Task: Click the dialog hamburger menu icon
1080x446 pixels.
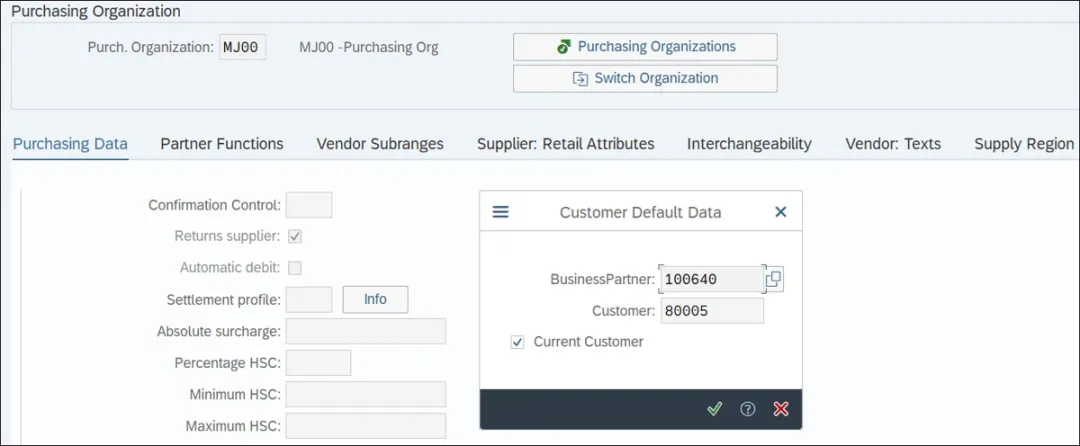Action: coord(501,212)
